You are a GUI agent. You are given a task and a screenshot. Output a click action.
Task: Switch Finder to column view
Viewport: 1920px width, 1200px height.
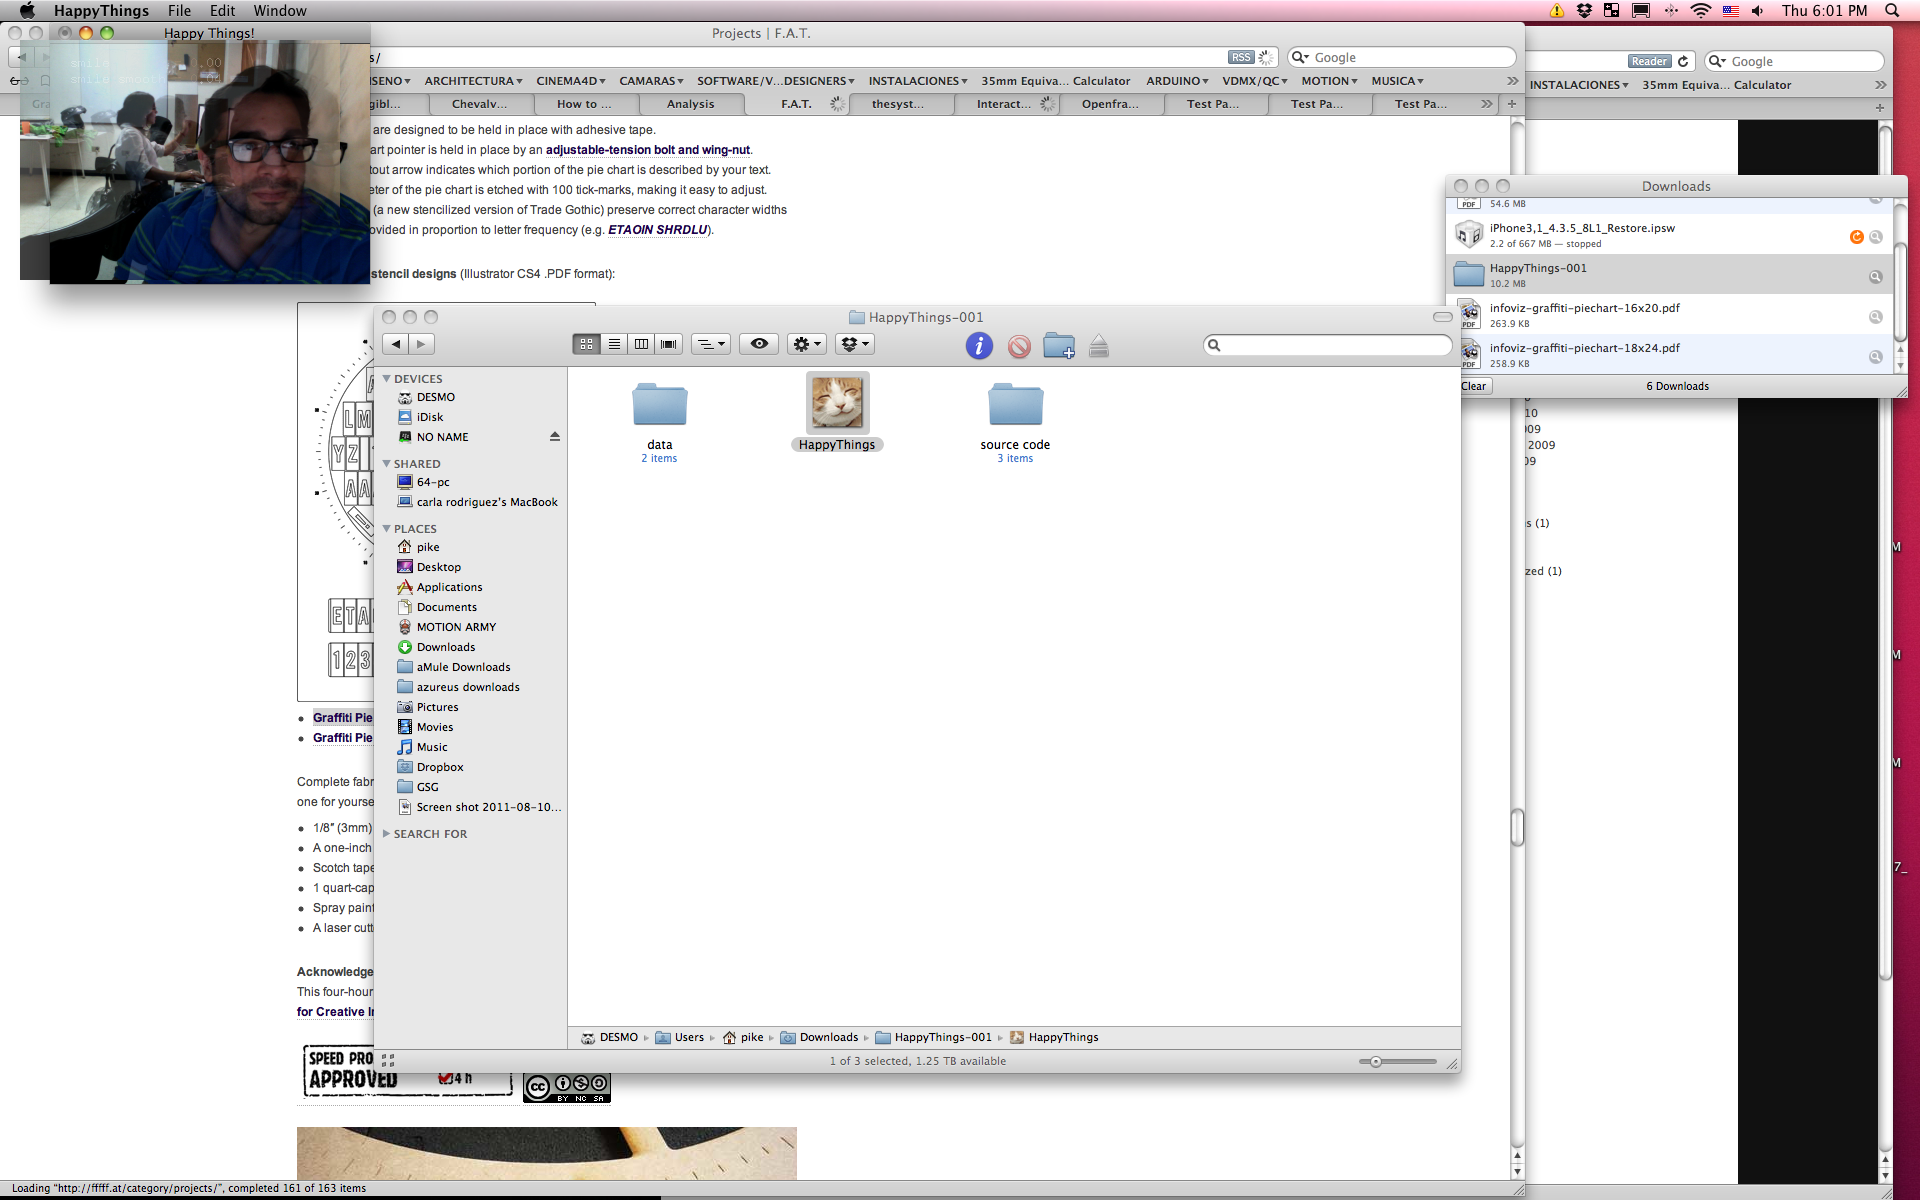(x=641, y=344)
